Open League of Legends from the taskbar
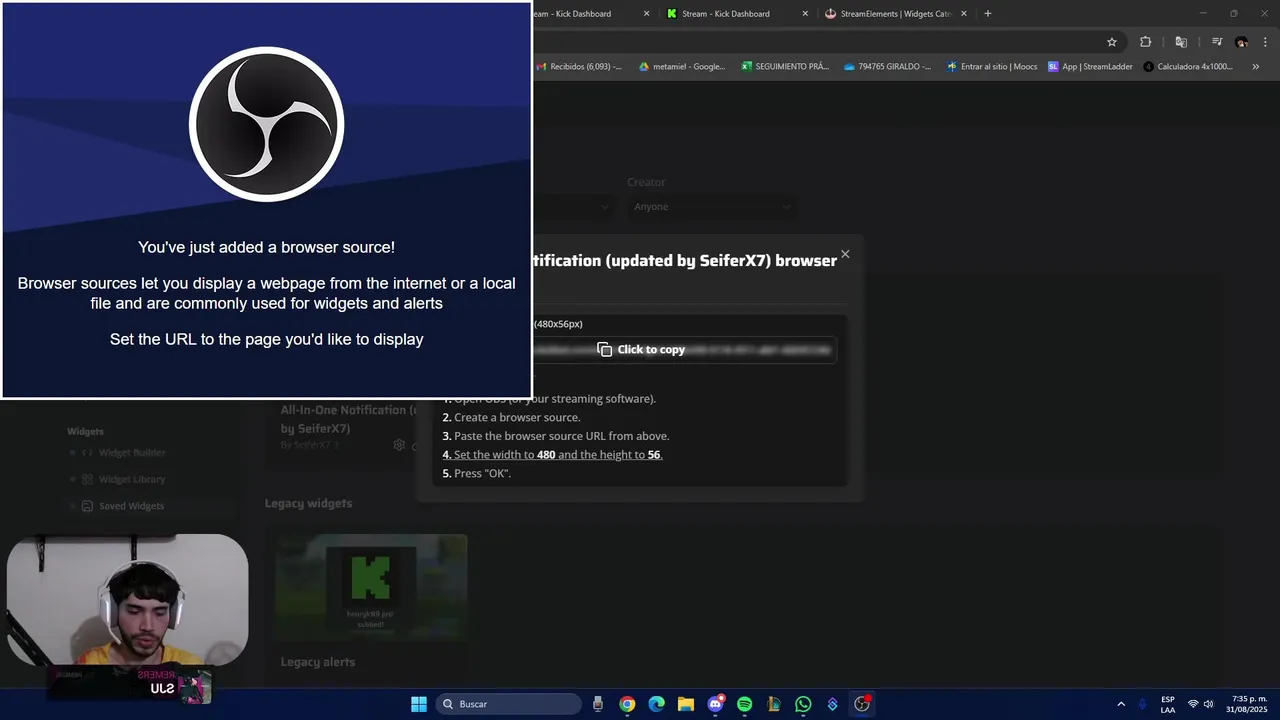 coord(774,704)
